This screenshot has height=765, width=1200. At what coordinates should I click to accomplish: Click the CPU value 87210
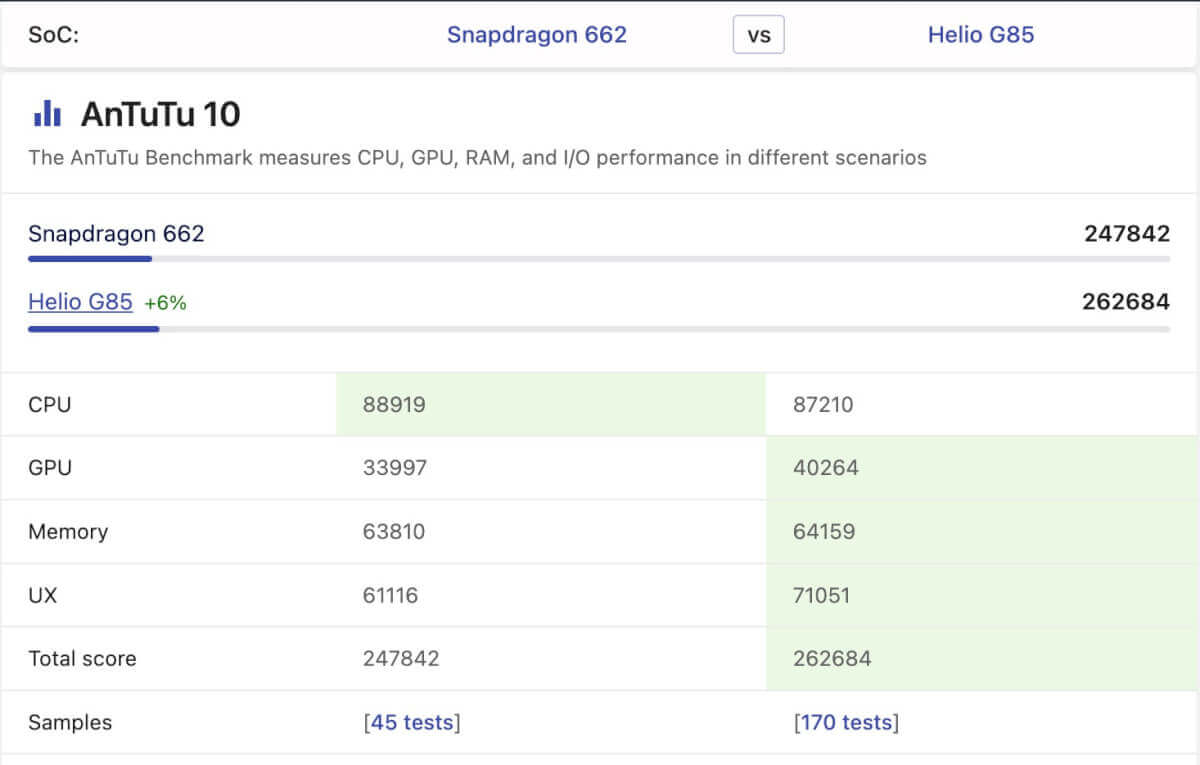point(823,405)
